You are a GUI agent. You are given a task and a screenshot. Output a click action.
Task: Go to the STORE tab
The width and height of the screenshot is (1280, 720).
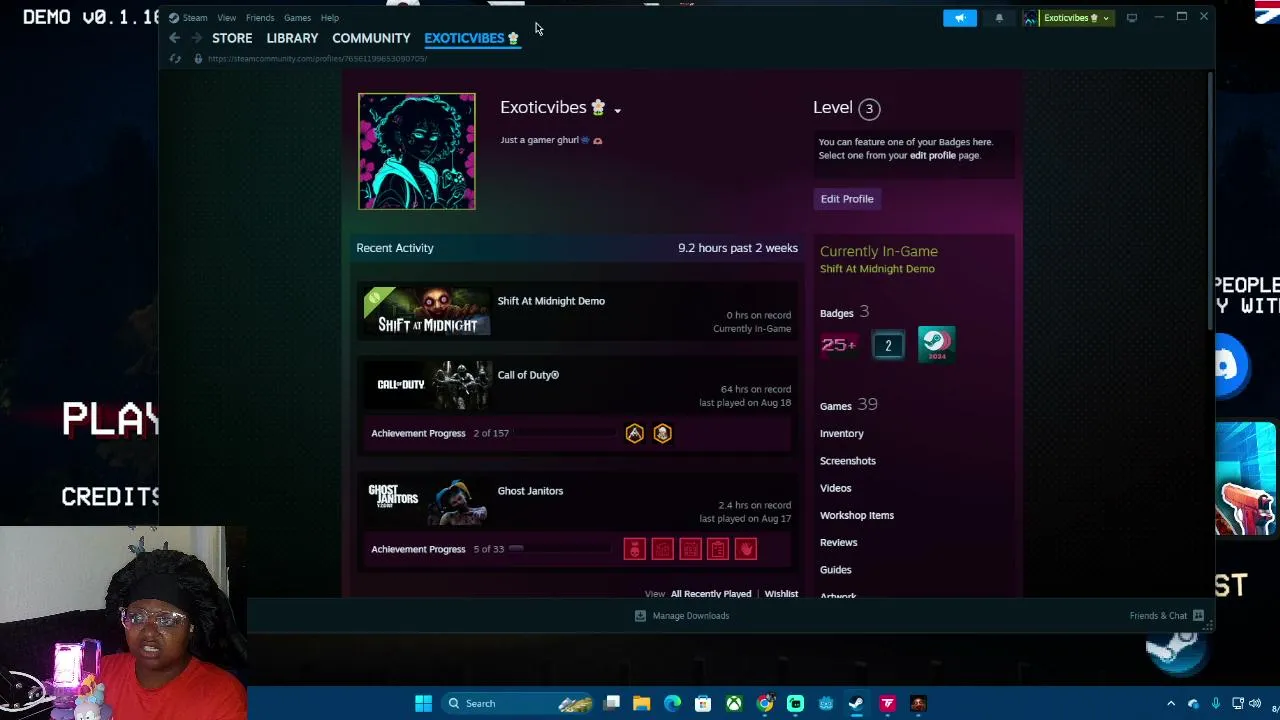point(232,38)
